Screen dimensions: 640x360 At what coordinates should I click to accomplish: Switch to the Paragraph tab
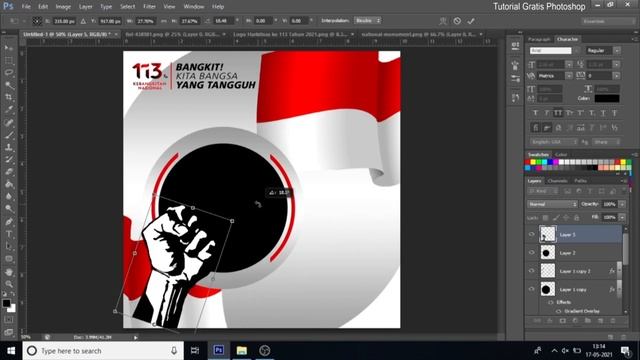pyautogui.click(x=539, y=39)
